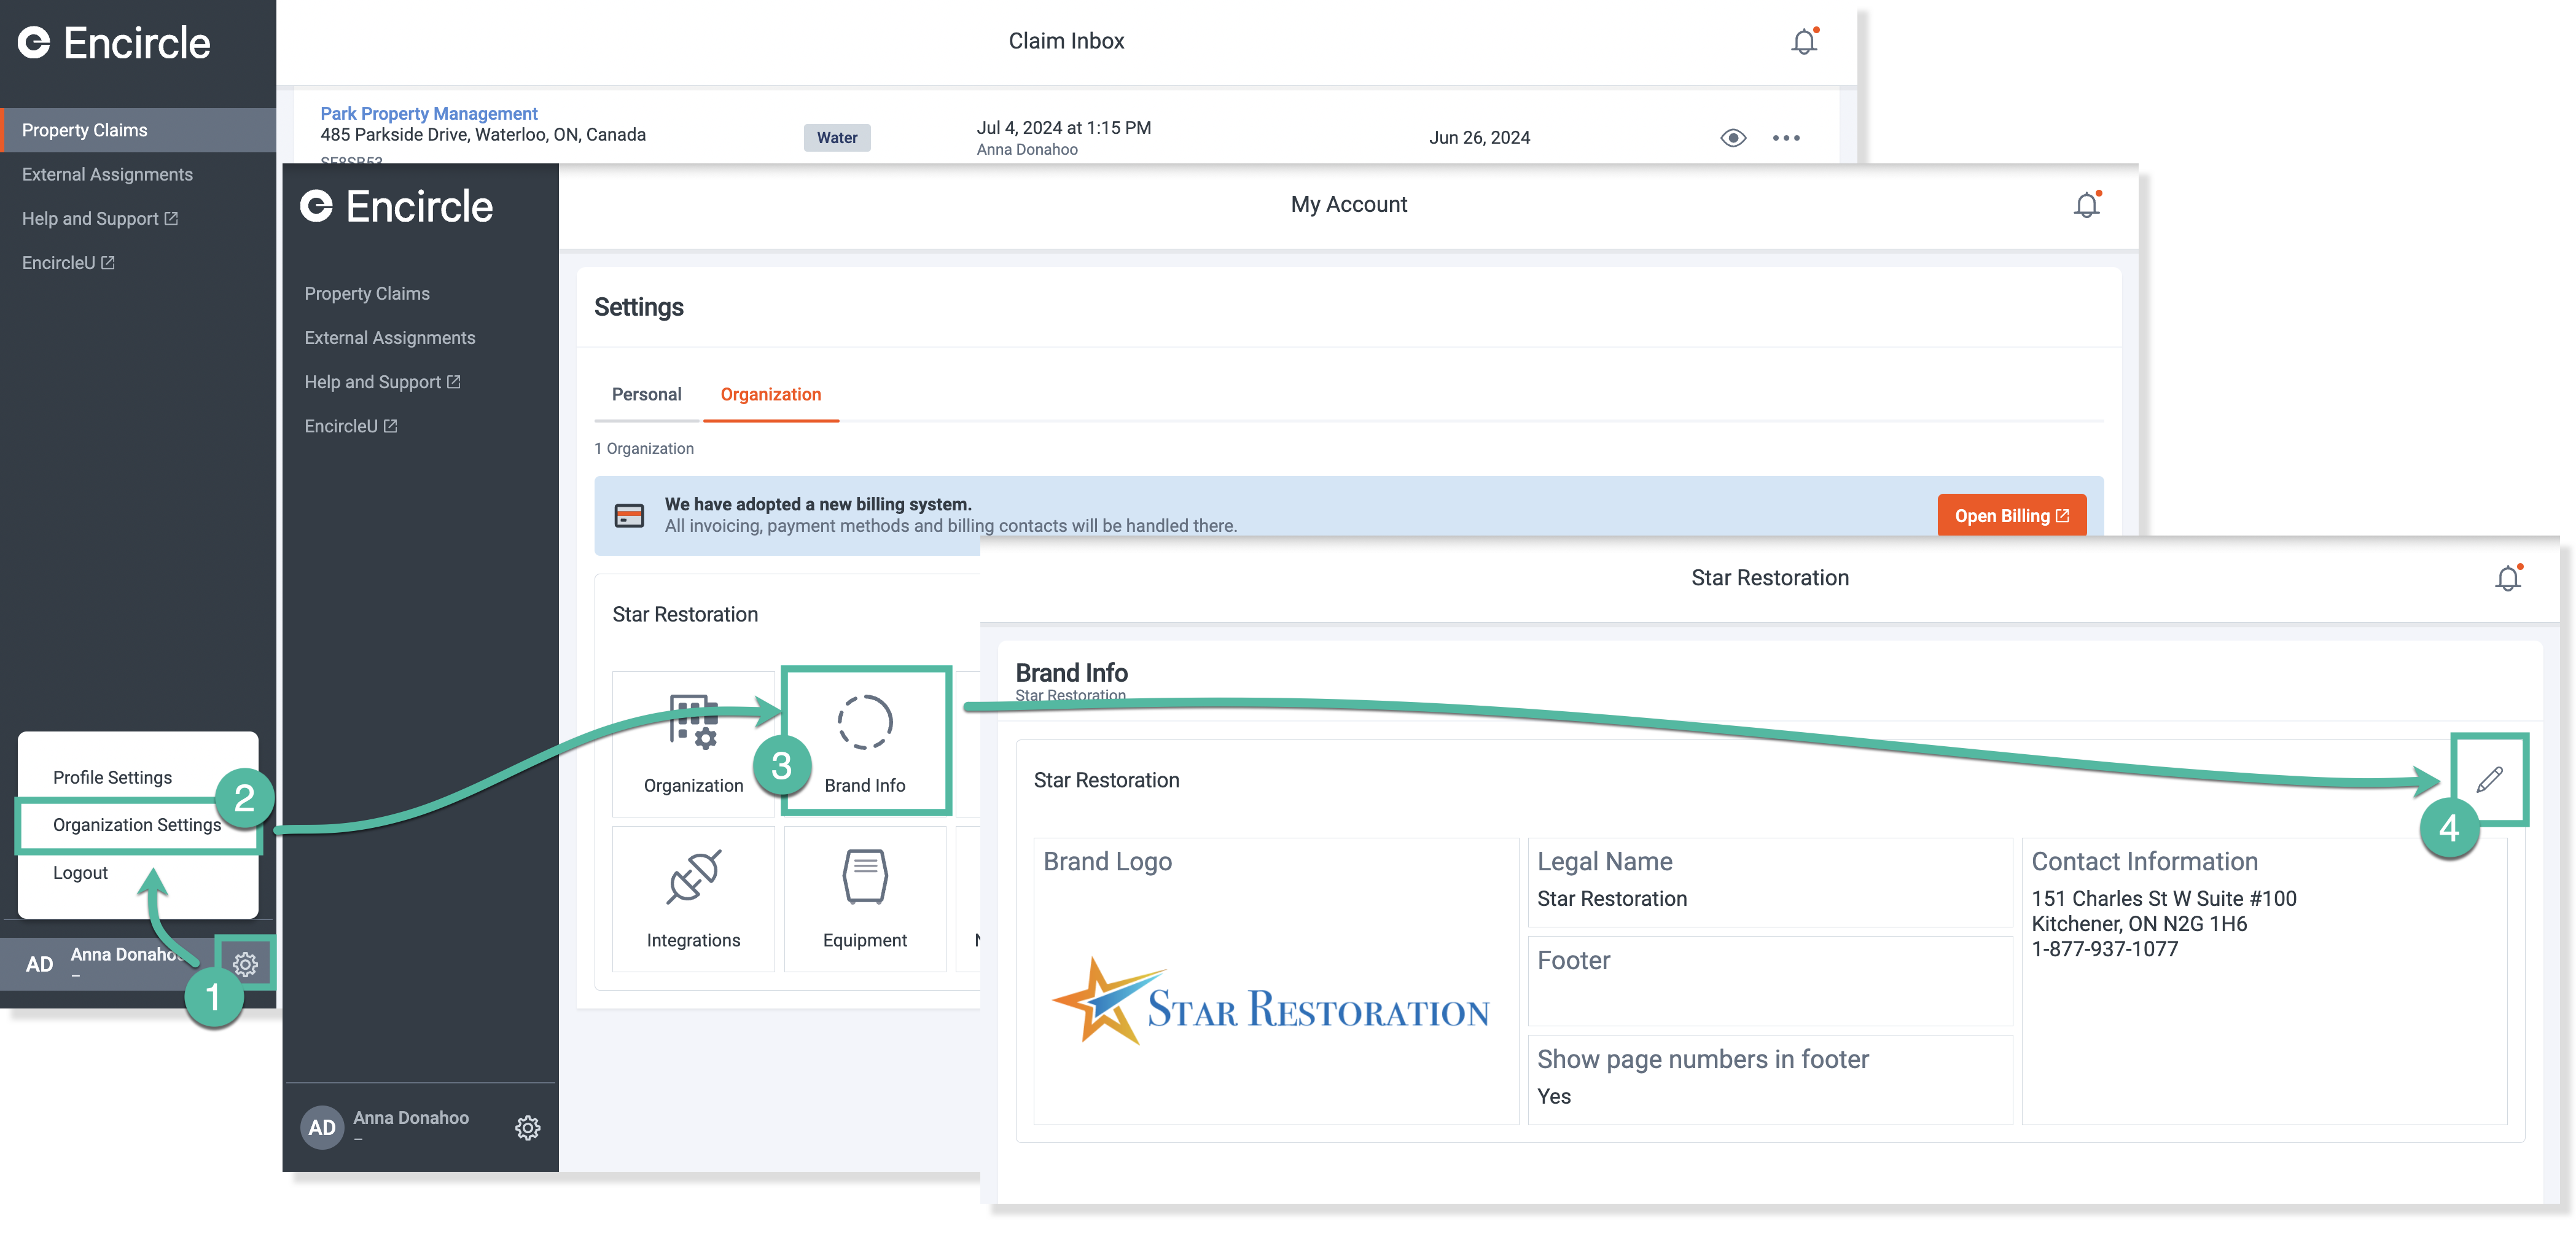Click the Star Restoration brand logo image
The height and width of the screenshot is (1248, 2576).
click(1270, 1001)
